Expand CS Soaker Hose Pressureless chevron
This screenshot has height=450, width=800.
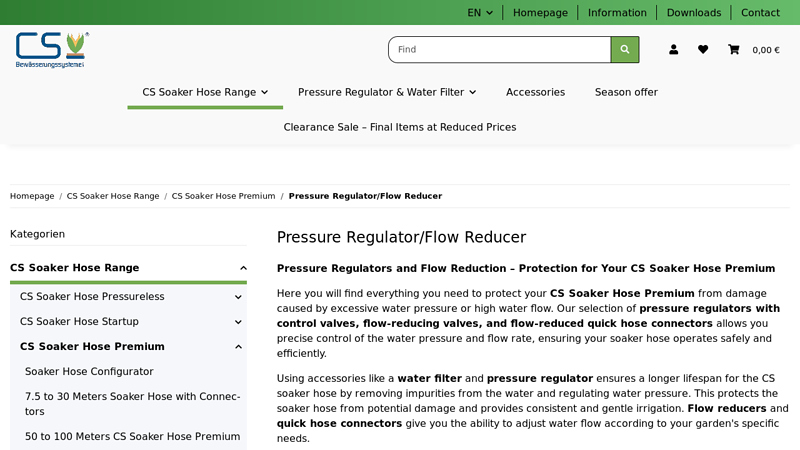pyautogui.click(x=238, y=297)
